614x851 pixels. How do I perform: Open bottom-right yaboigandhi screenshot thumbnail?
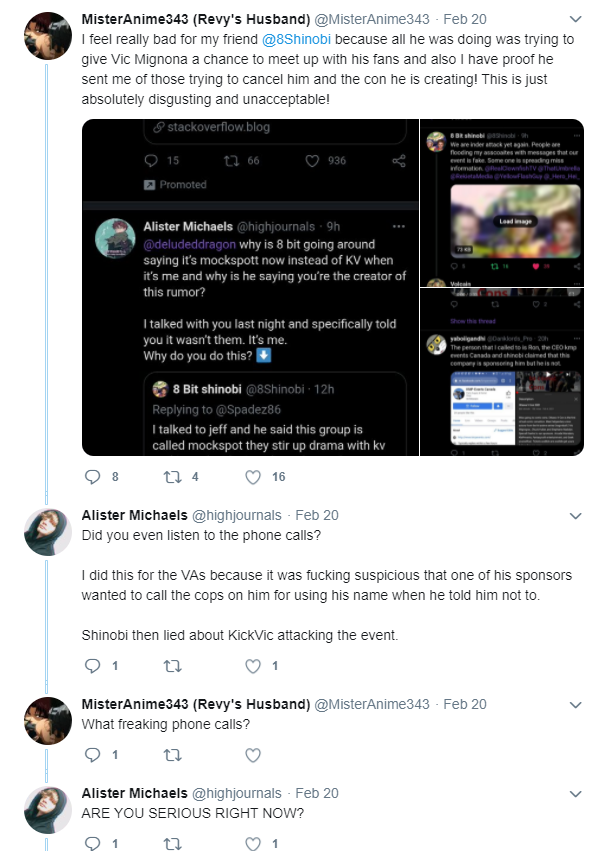coord(502,372)
